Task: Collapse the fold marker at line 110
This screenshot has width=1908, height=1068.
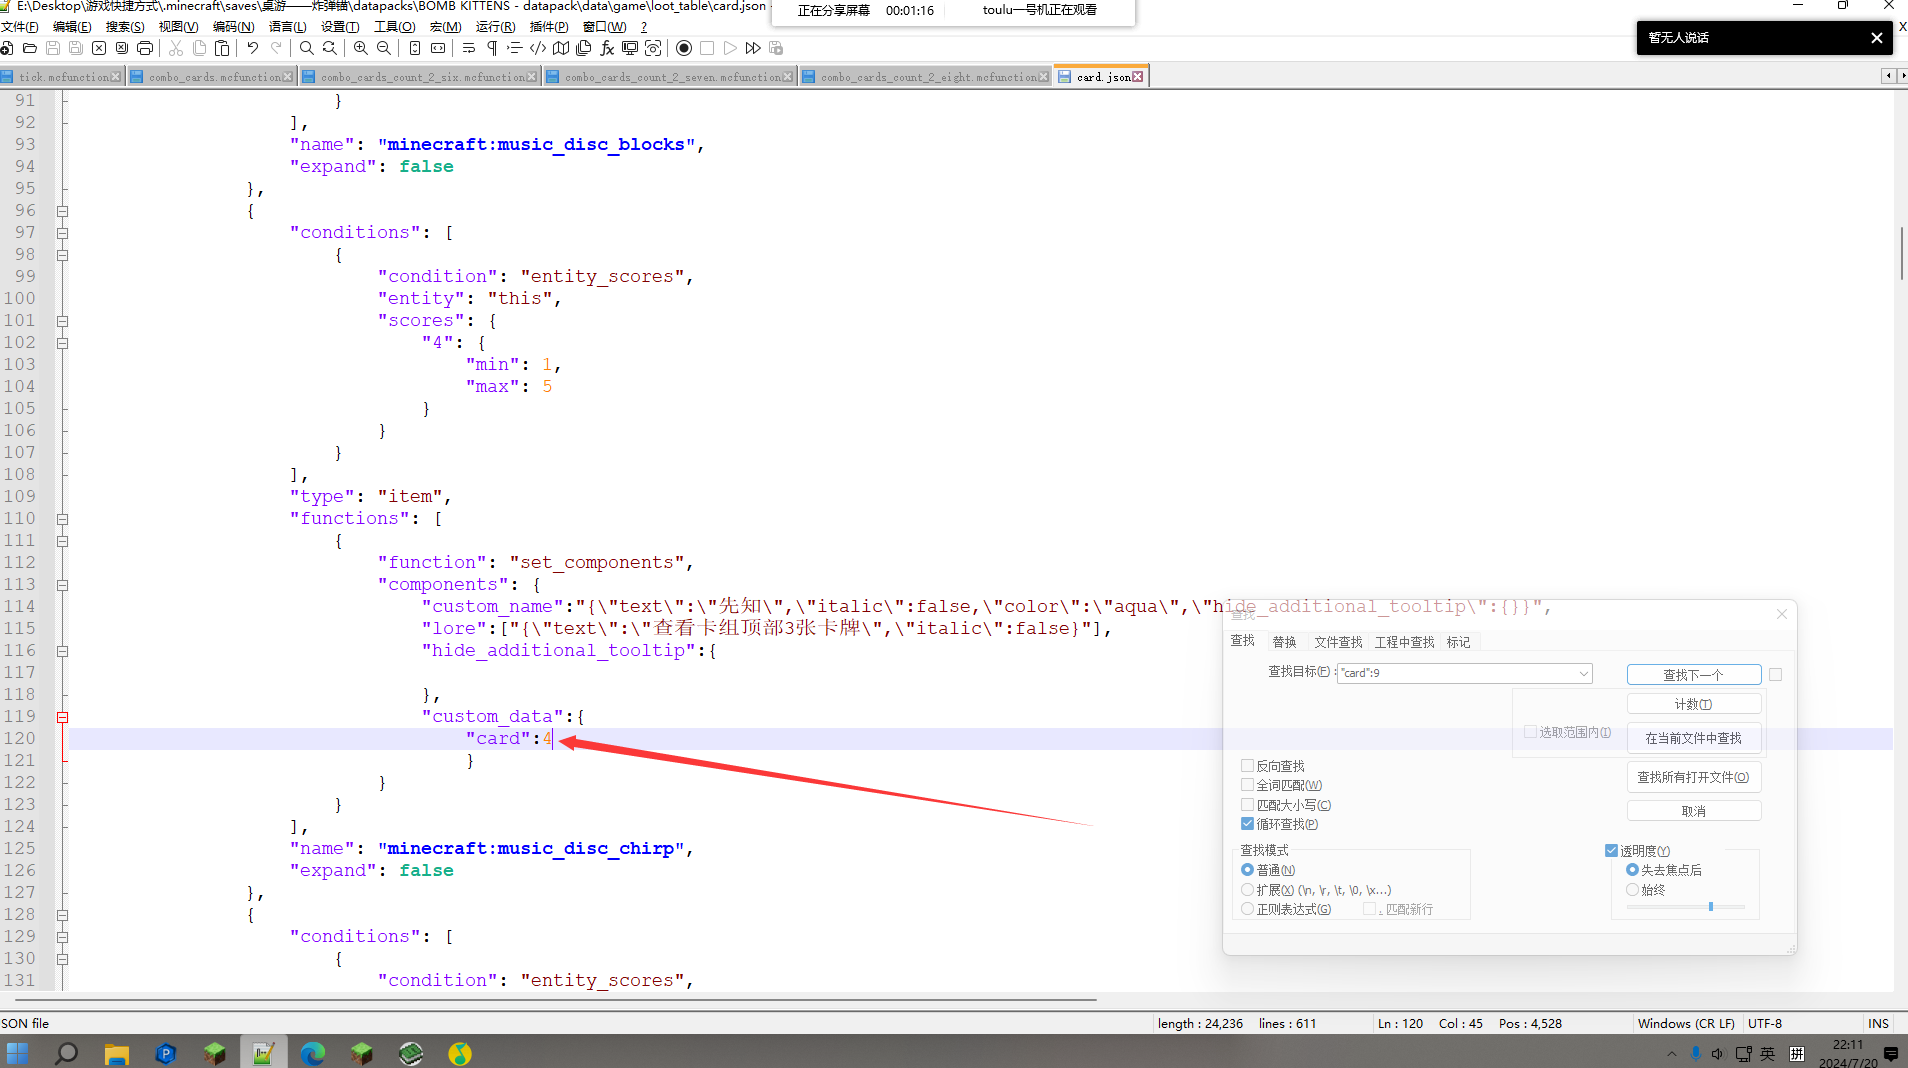Action: [x=62, y=519]
